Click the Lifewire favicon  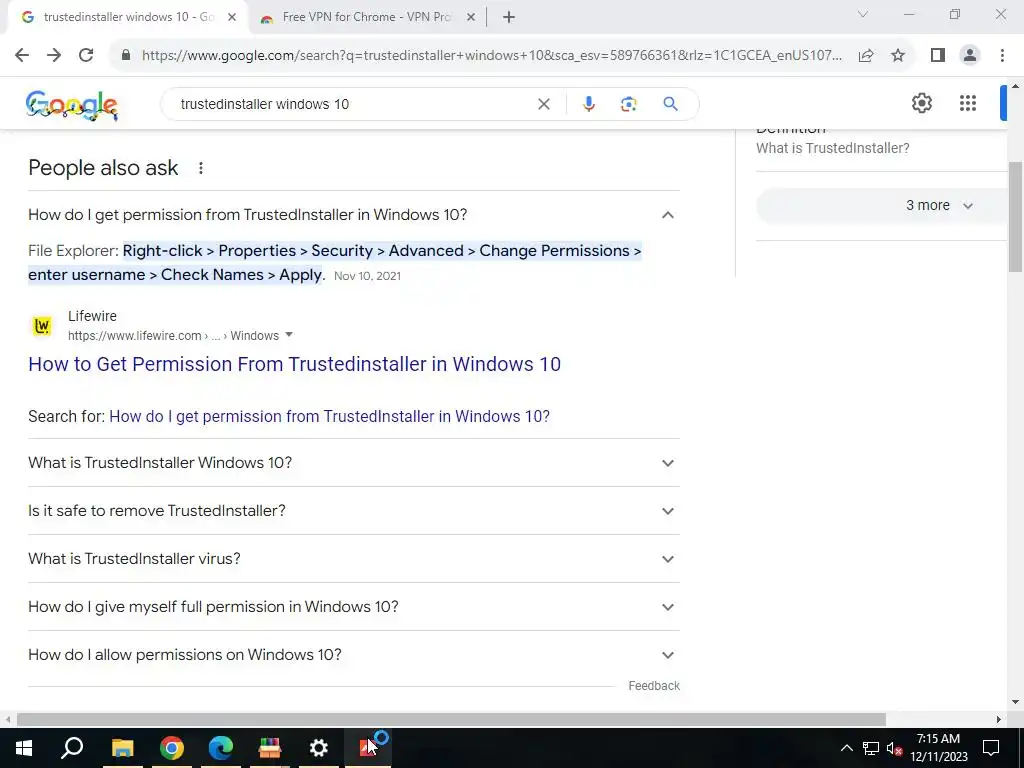[42, 326]
